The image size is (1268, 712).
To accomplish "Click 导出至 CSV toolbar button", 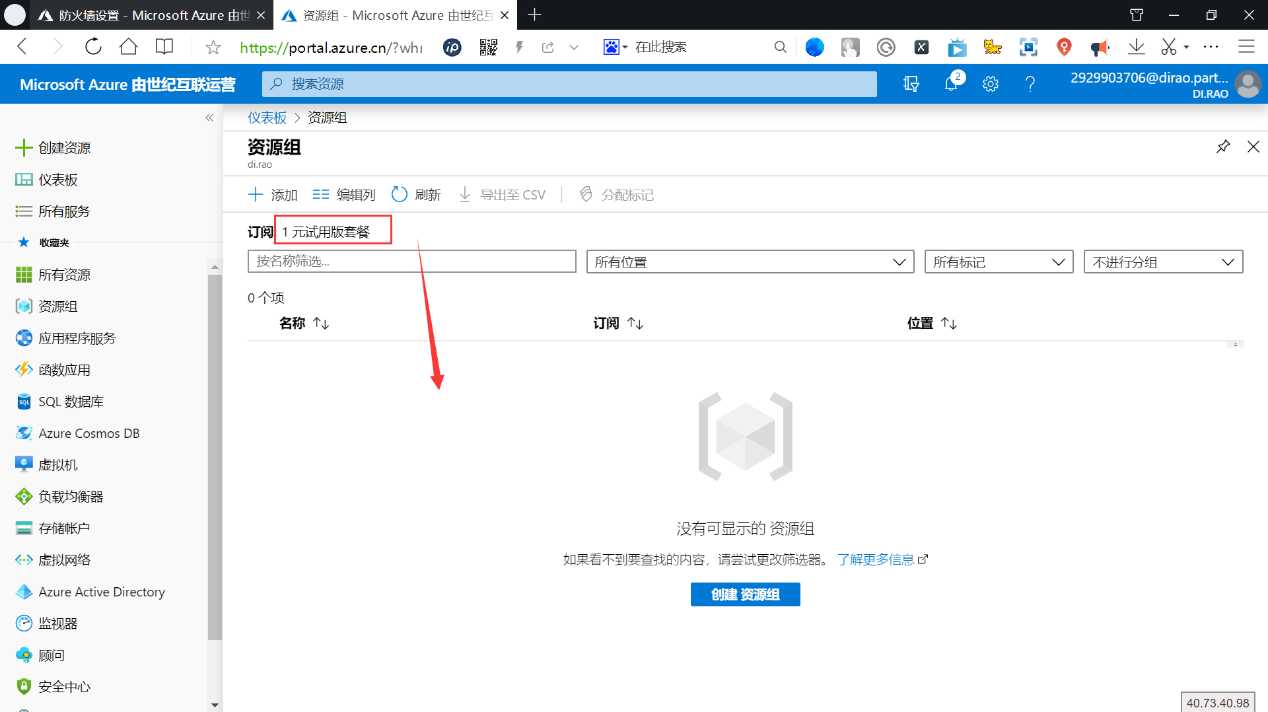I will pos(502,195).
